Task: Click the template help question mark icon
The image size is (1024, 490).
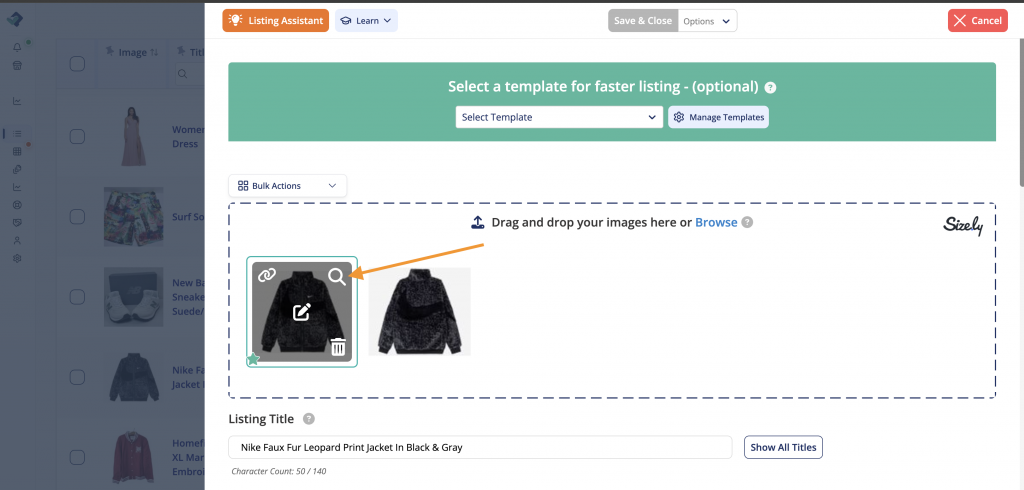Action: coord(770,88)
